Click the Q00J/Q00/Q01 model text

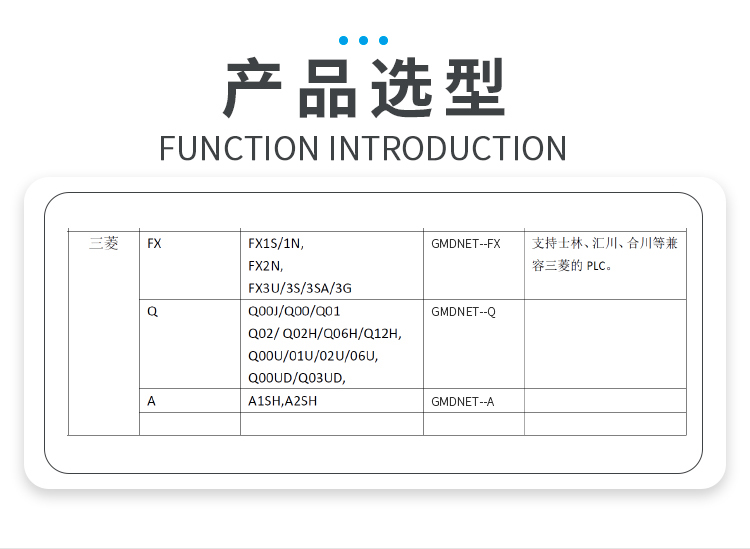pos(294,311)
